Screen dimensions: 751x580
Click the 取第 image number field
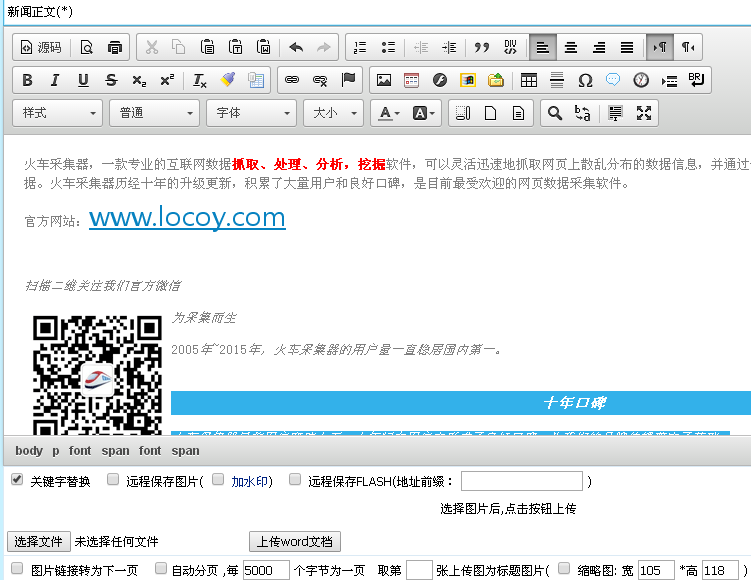tap(419, 570)
